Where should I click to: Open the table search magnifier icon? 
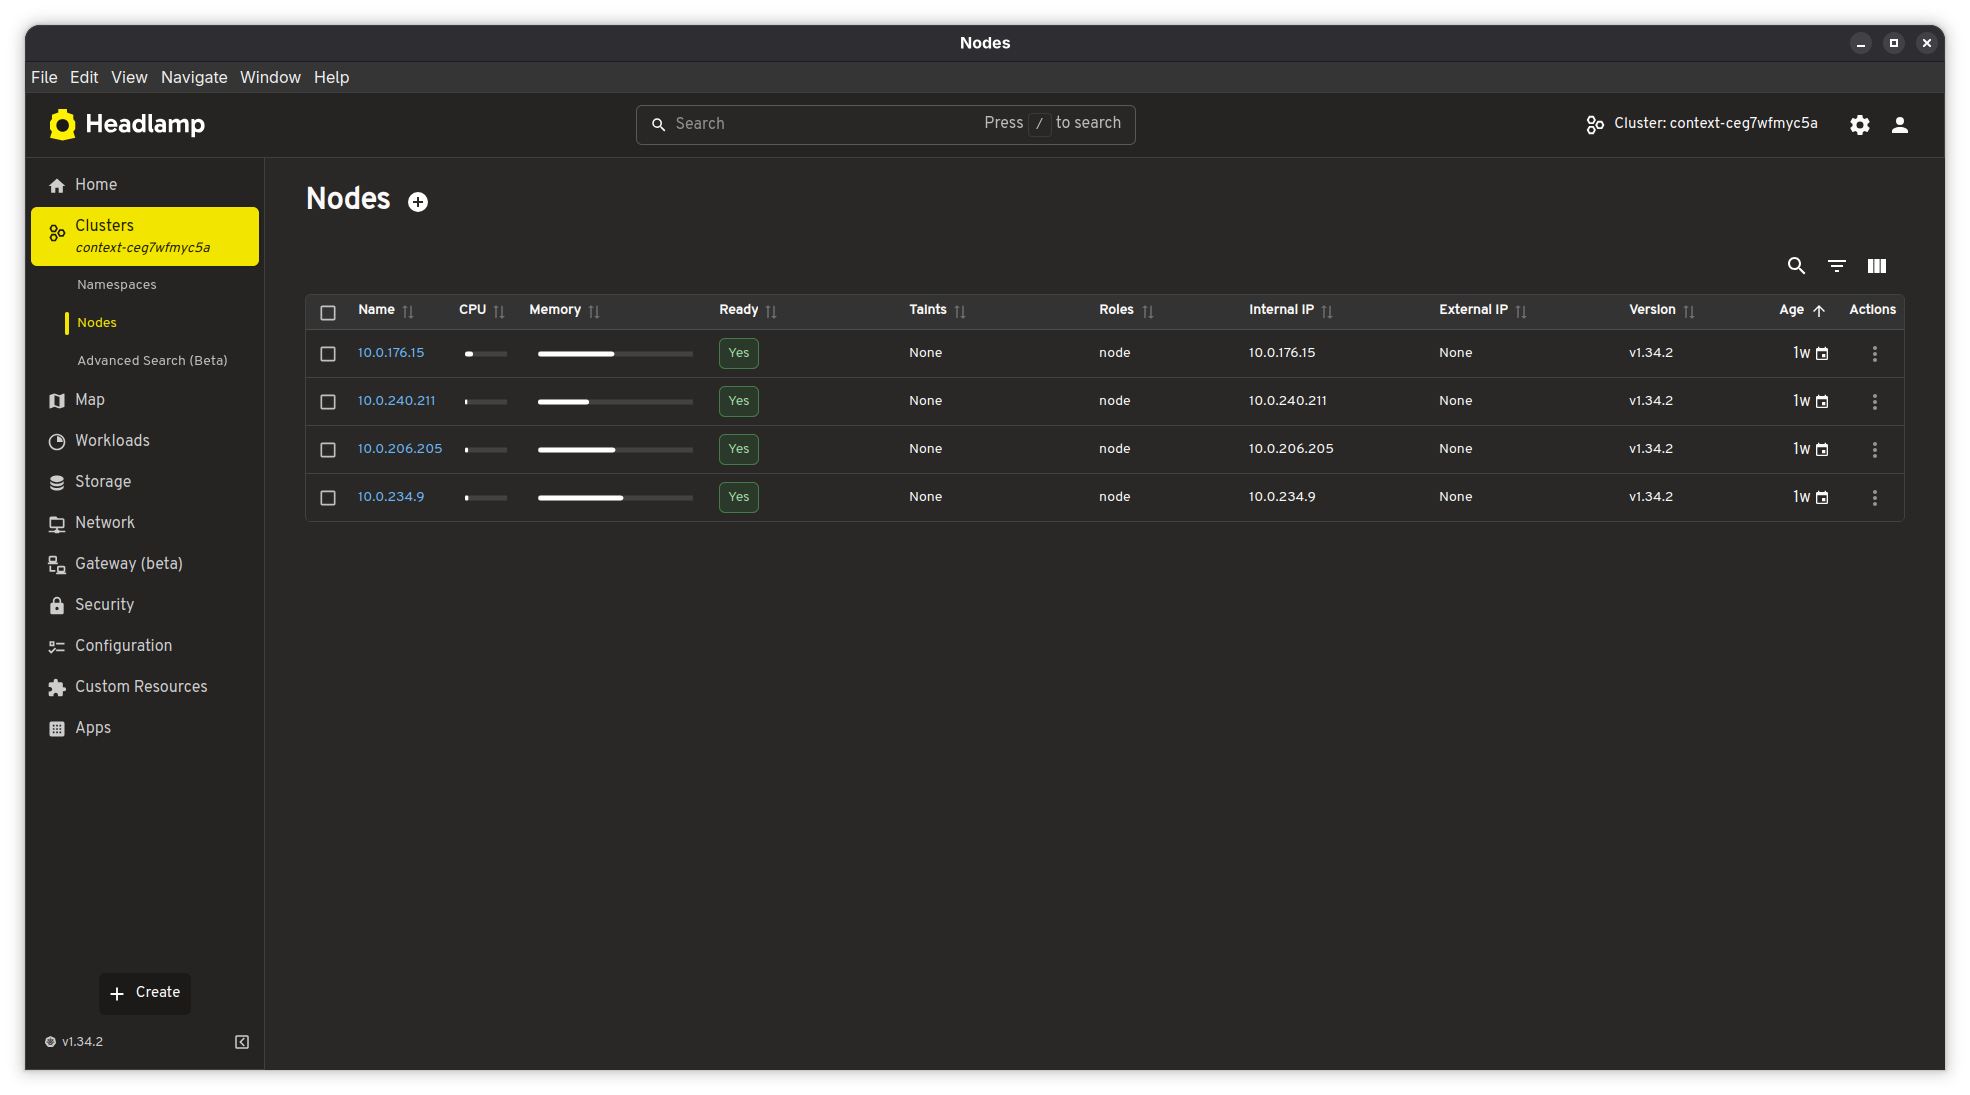coord(1796,266)
